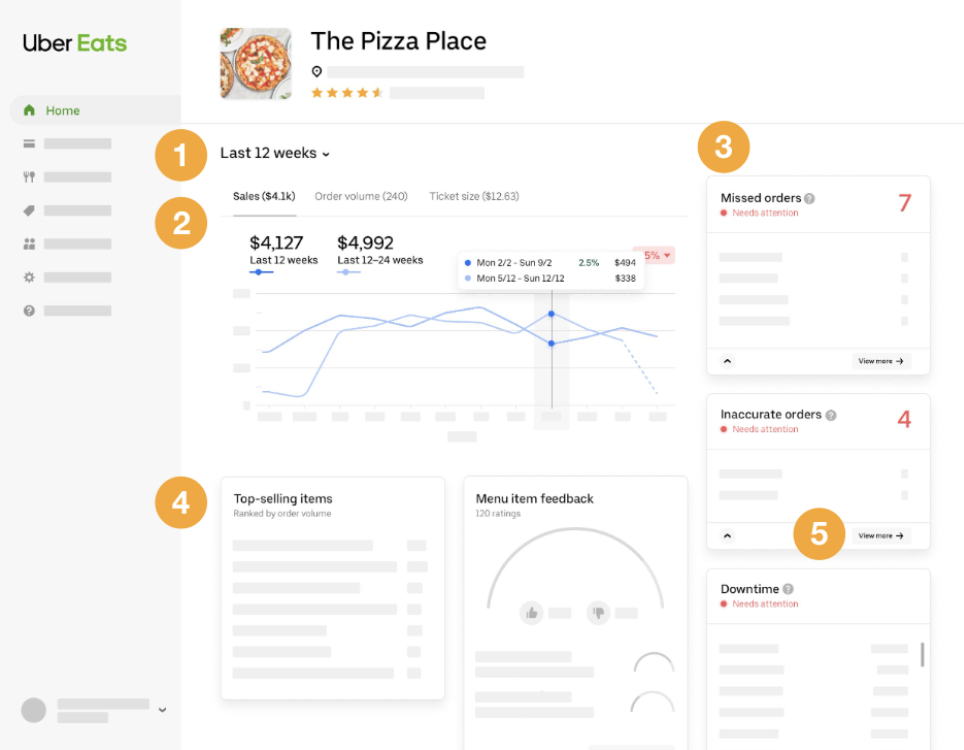964x750 pixels.
Task: Expand the account chevron at bottom left
Action: [162, 709]
